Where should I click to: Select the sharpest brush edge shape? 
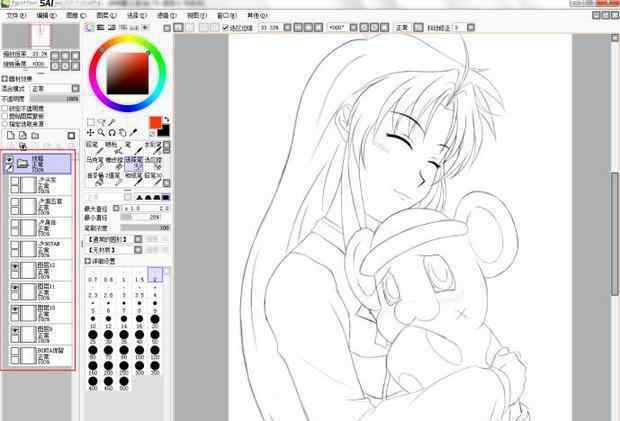coord(139,197)
